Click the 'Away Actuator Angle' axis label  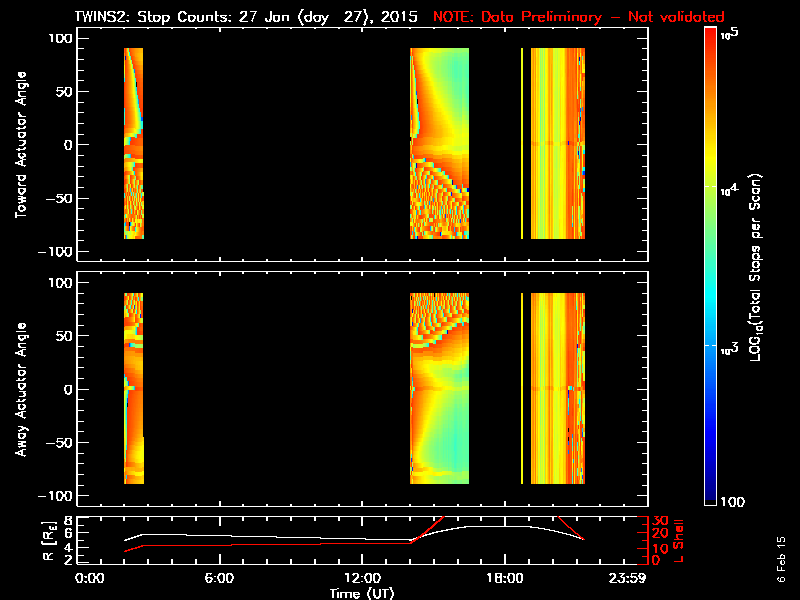[18, 389]
